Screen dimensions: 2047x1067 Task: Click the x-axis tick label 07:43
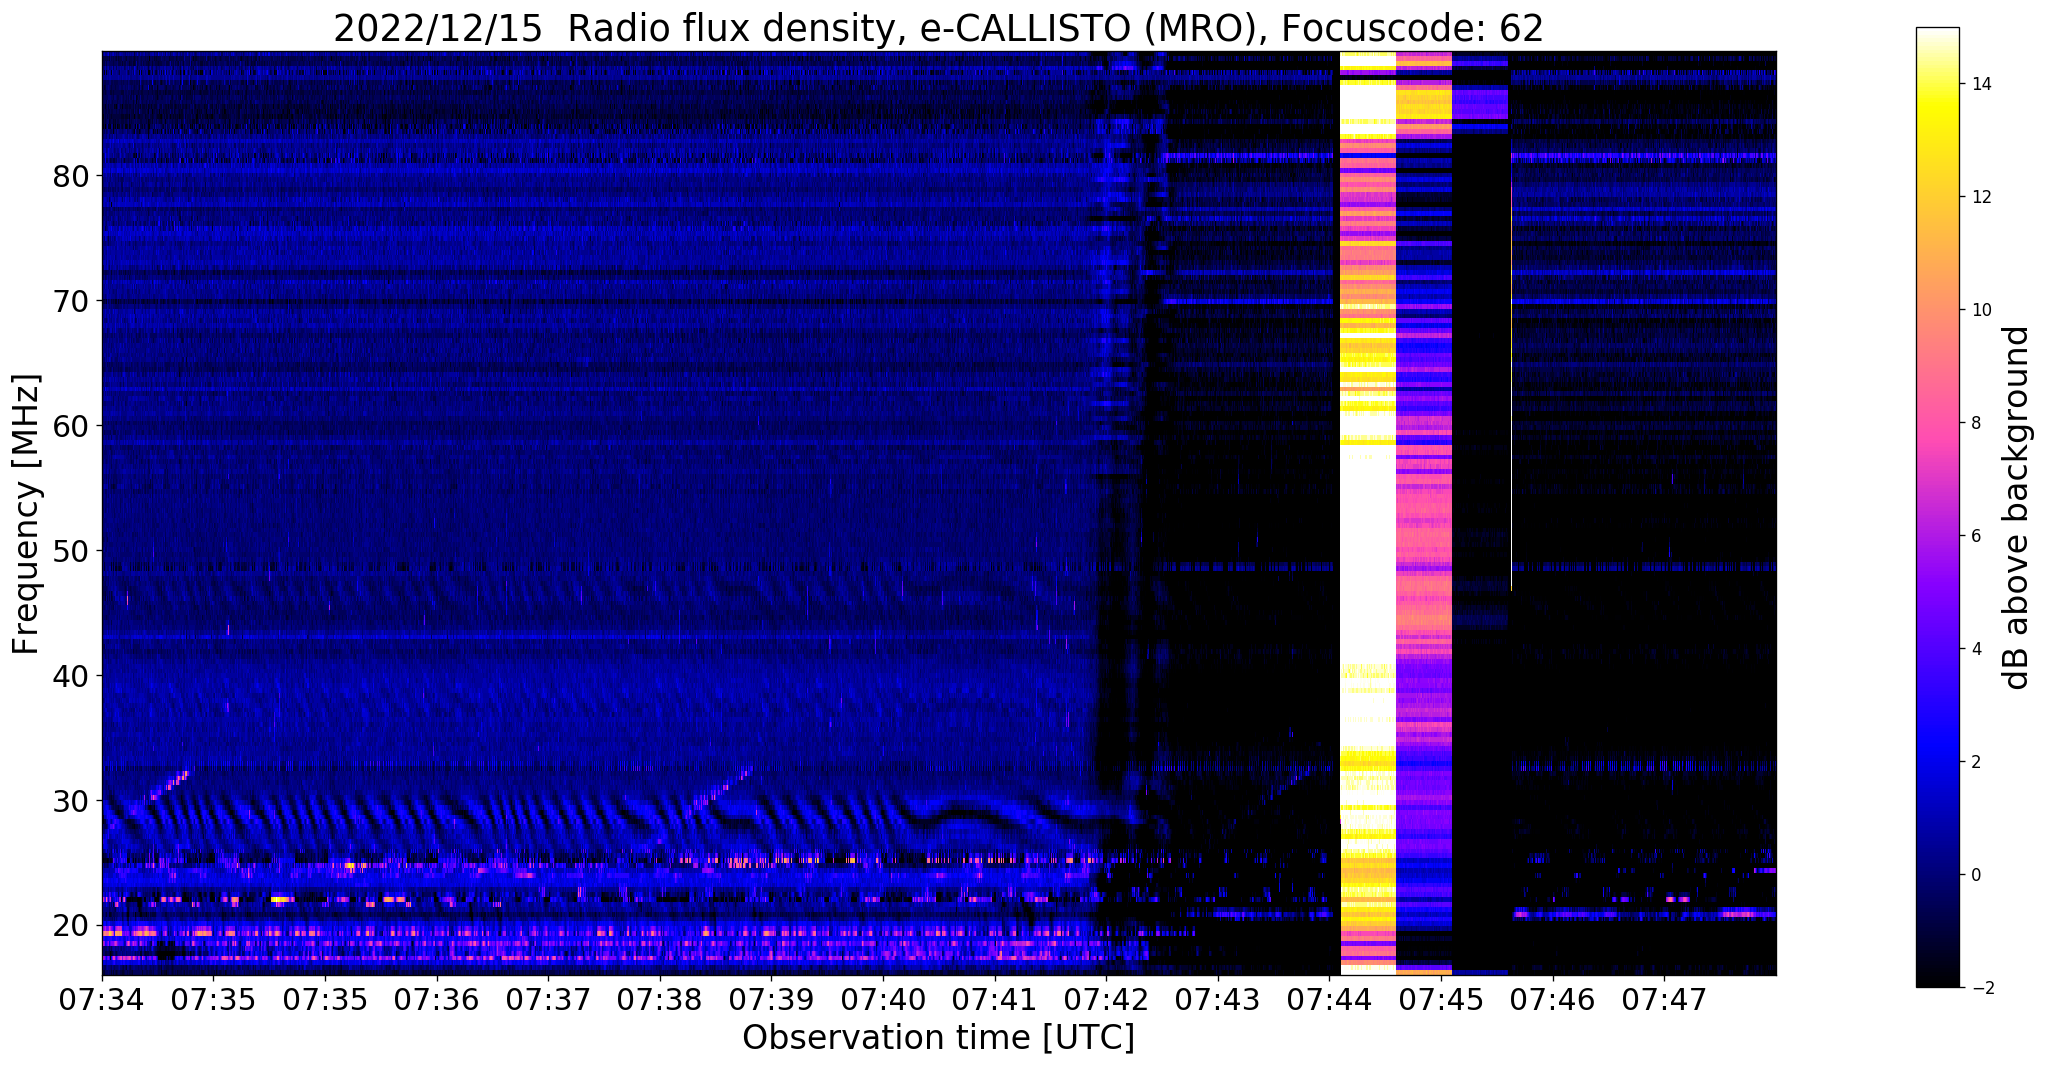click(x=1218, y=999)
